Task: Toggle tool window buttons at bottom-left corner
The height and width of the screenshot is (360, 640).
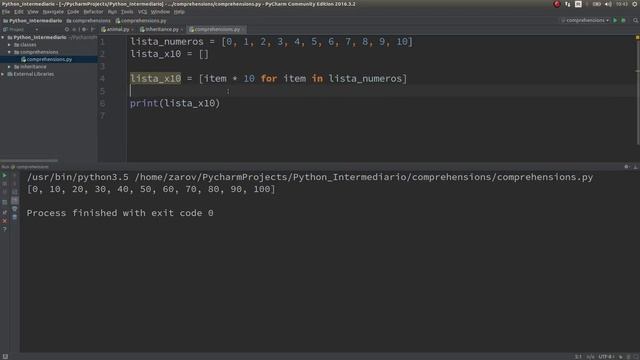Action: (5, 356)
